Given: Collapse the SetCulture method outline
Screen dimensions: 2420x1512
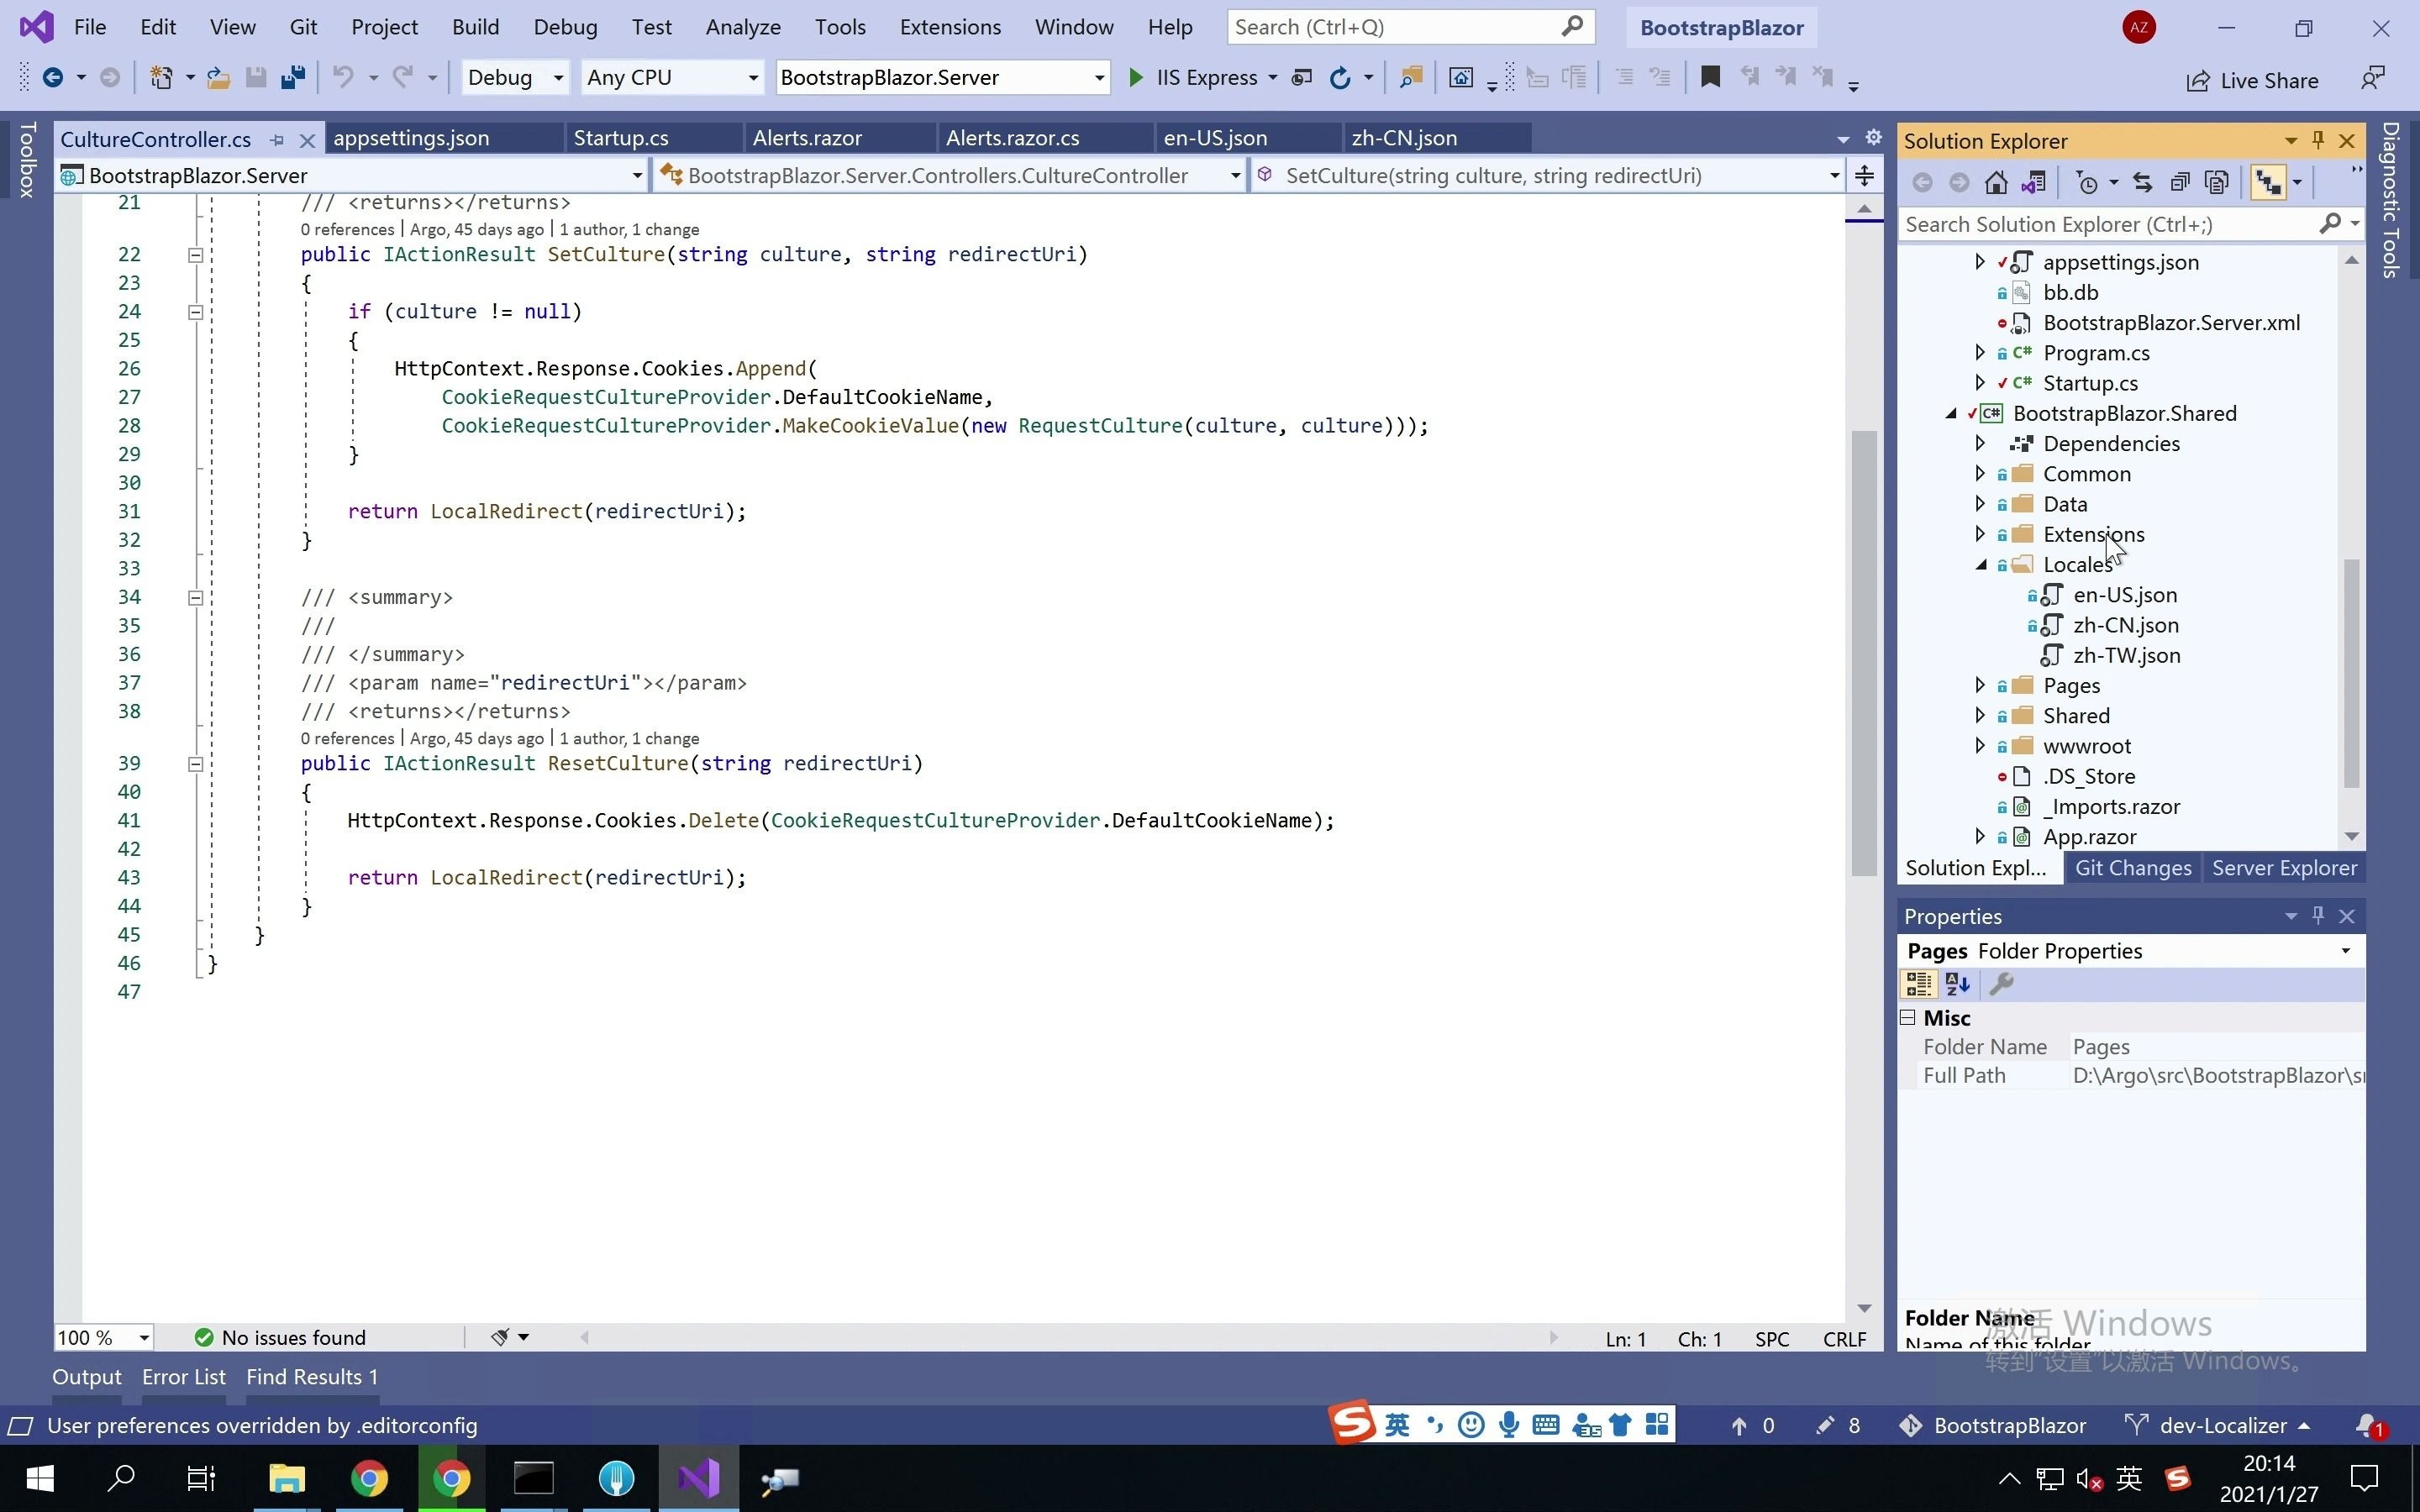Looking at the screenshot, I should coord(196,255).
